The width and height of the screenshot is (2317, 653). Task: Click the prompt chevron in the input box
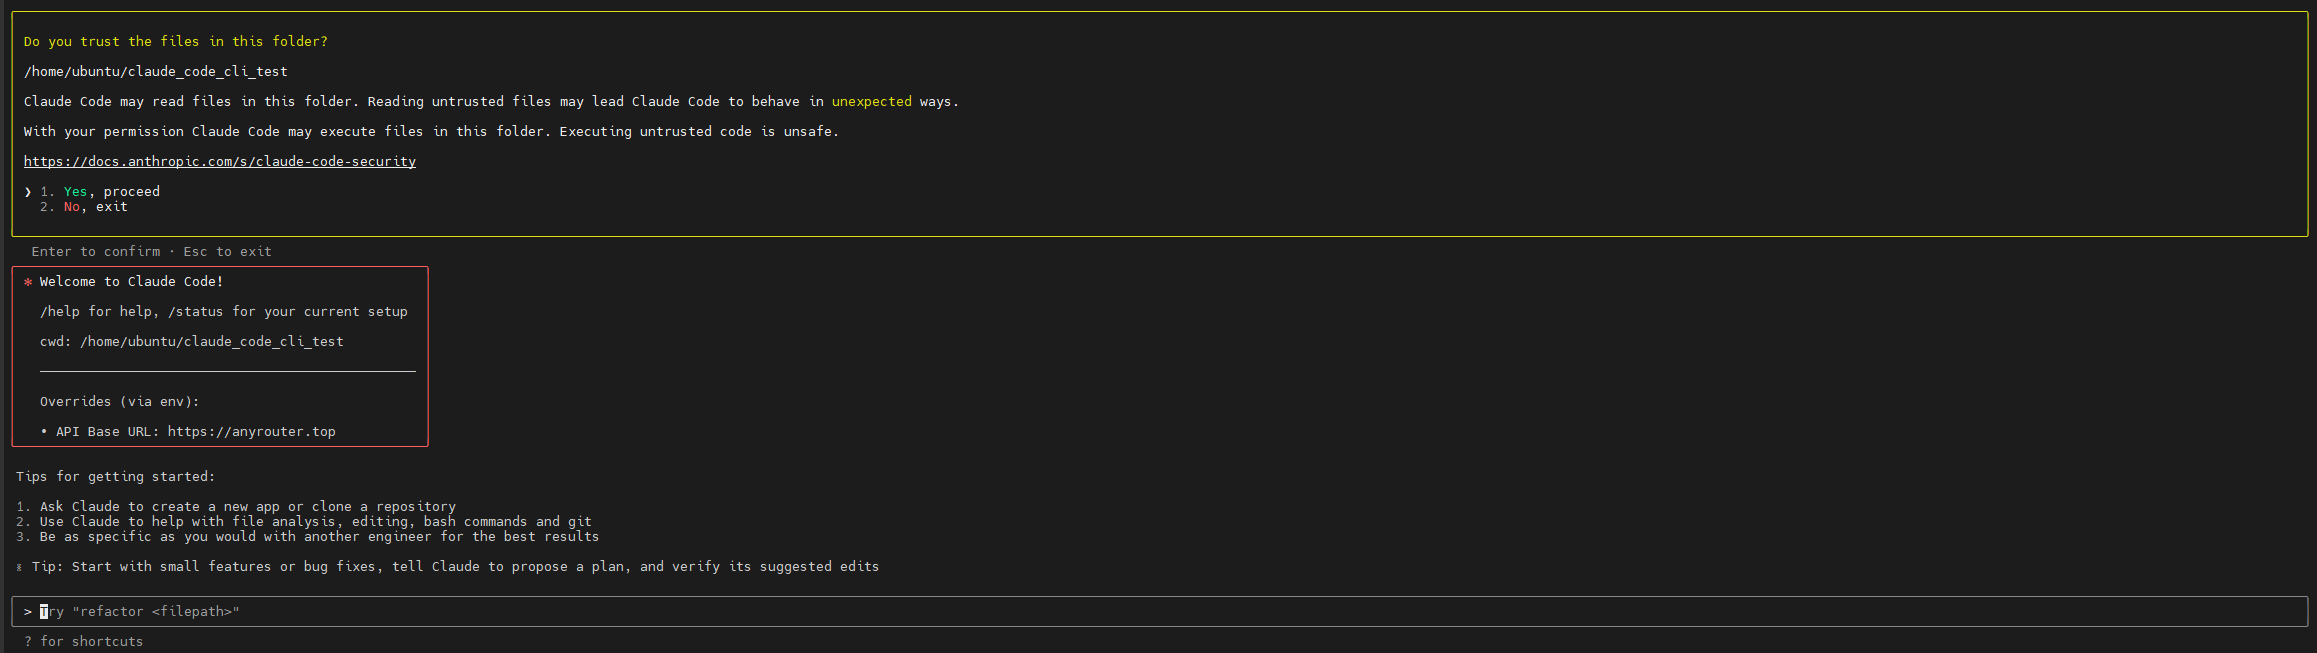[28, 612]
